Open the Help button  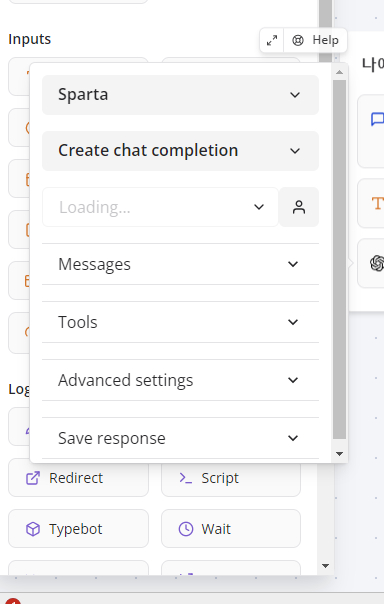coord(315,40)
